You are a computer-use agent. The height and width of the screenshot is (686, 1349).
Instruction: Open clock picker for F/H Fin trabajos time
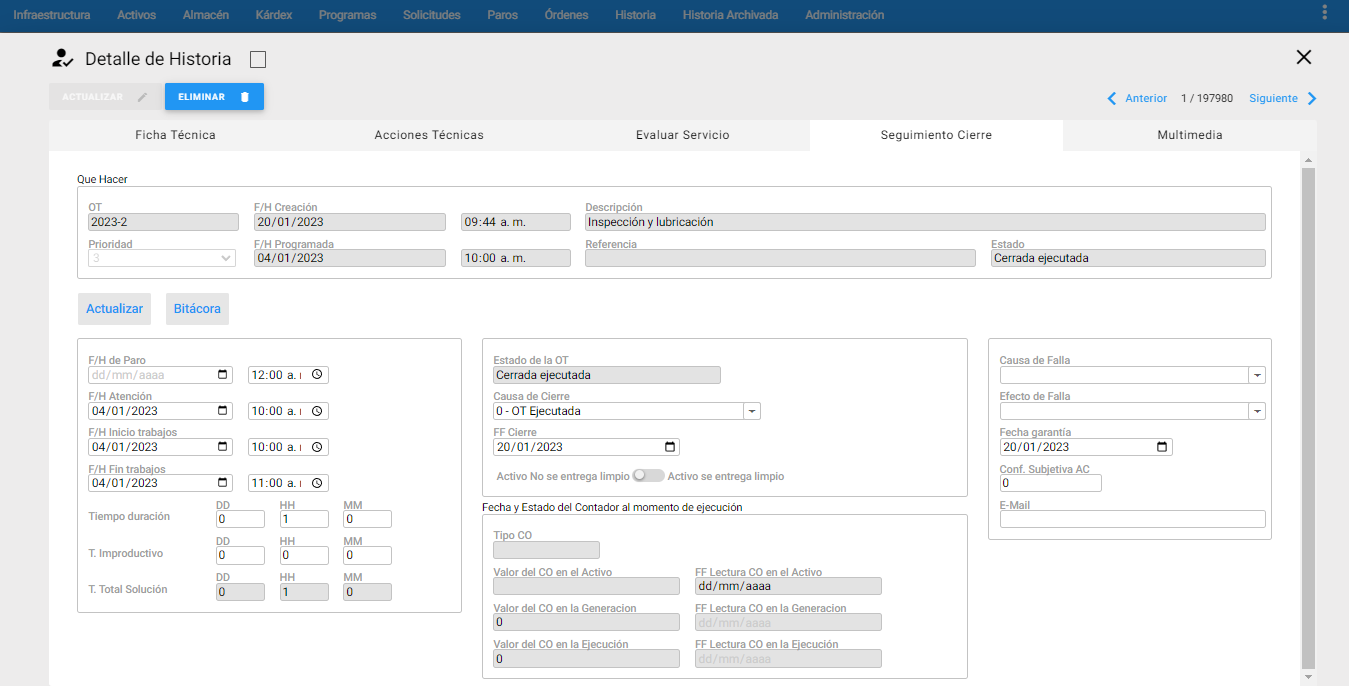pyautogui.click(x=317, y=483)
